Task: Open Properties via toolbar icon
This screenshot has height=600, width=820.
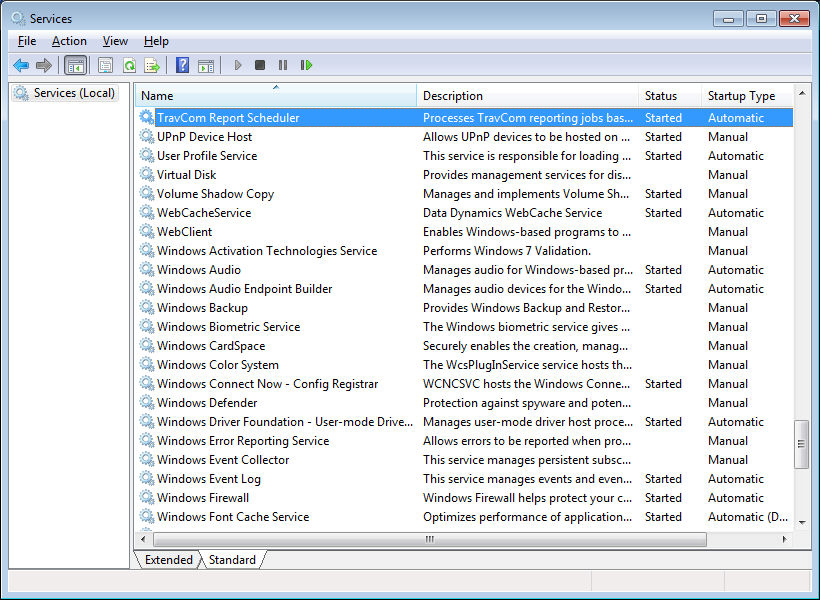Action: (105, 66)
